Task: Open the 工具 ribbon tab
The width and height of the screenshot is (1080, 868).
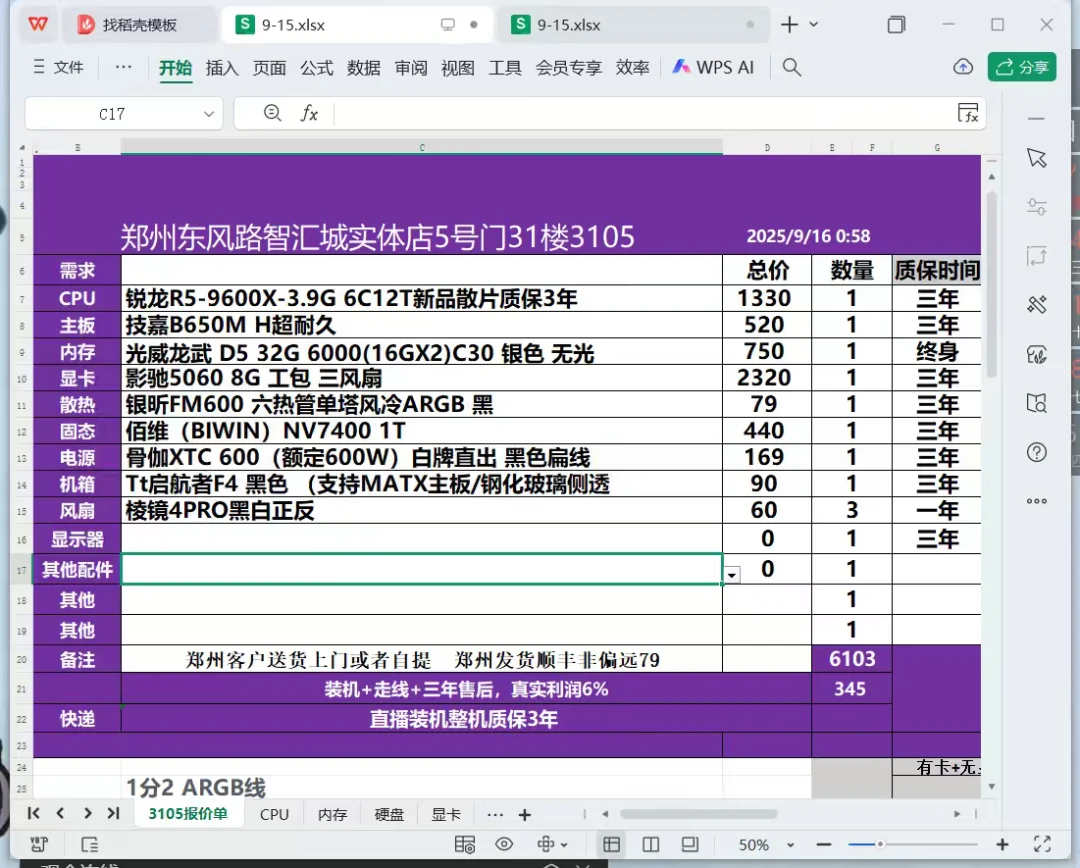Action: 505,68
